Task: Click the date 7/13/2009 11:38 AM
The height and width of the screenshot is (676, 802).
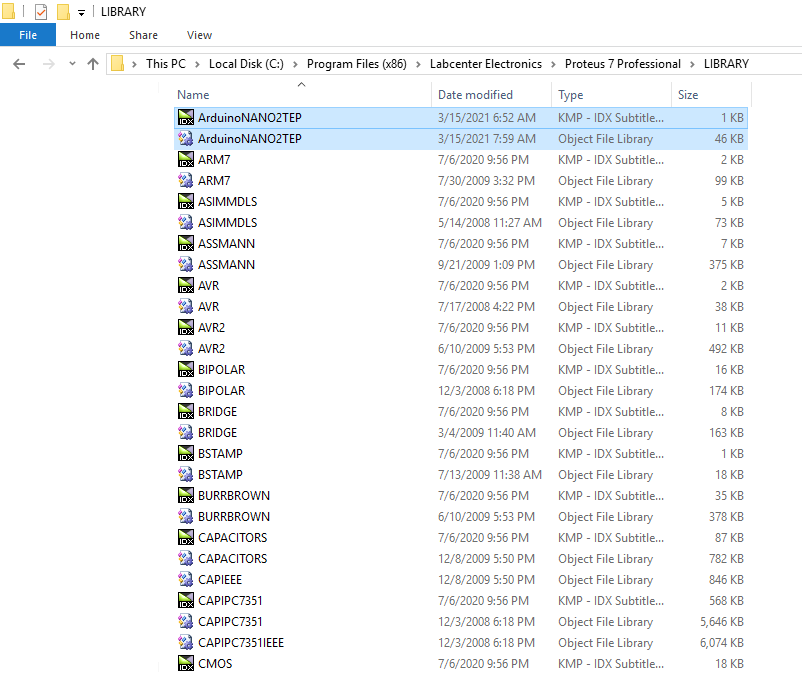Action: tap(489, 475)
